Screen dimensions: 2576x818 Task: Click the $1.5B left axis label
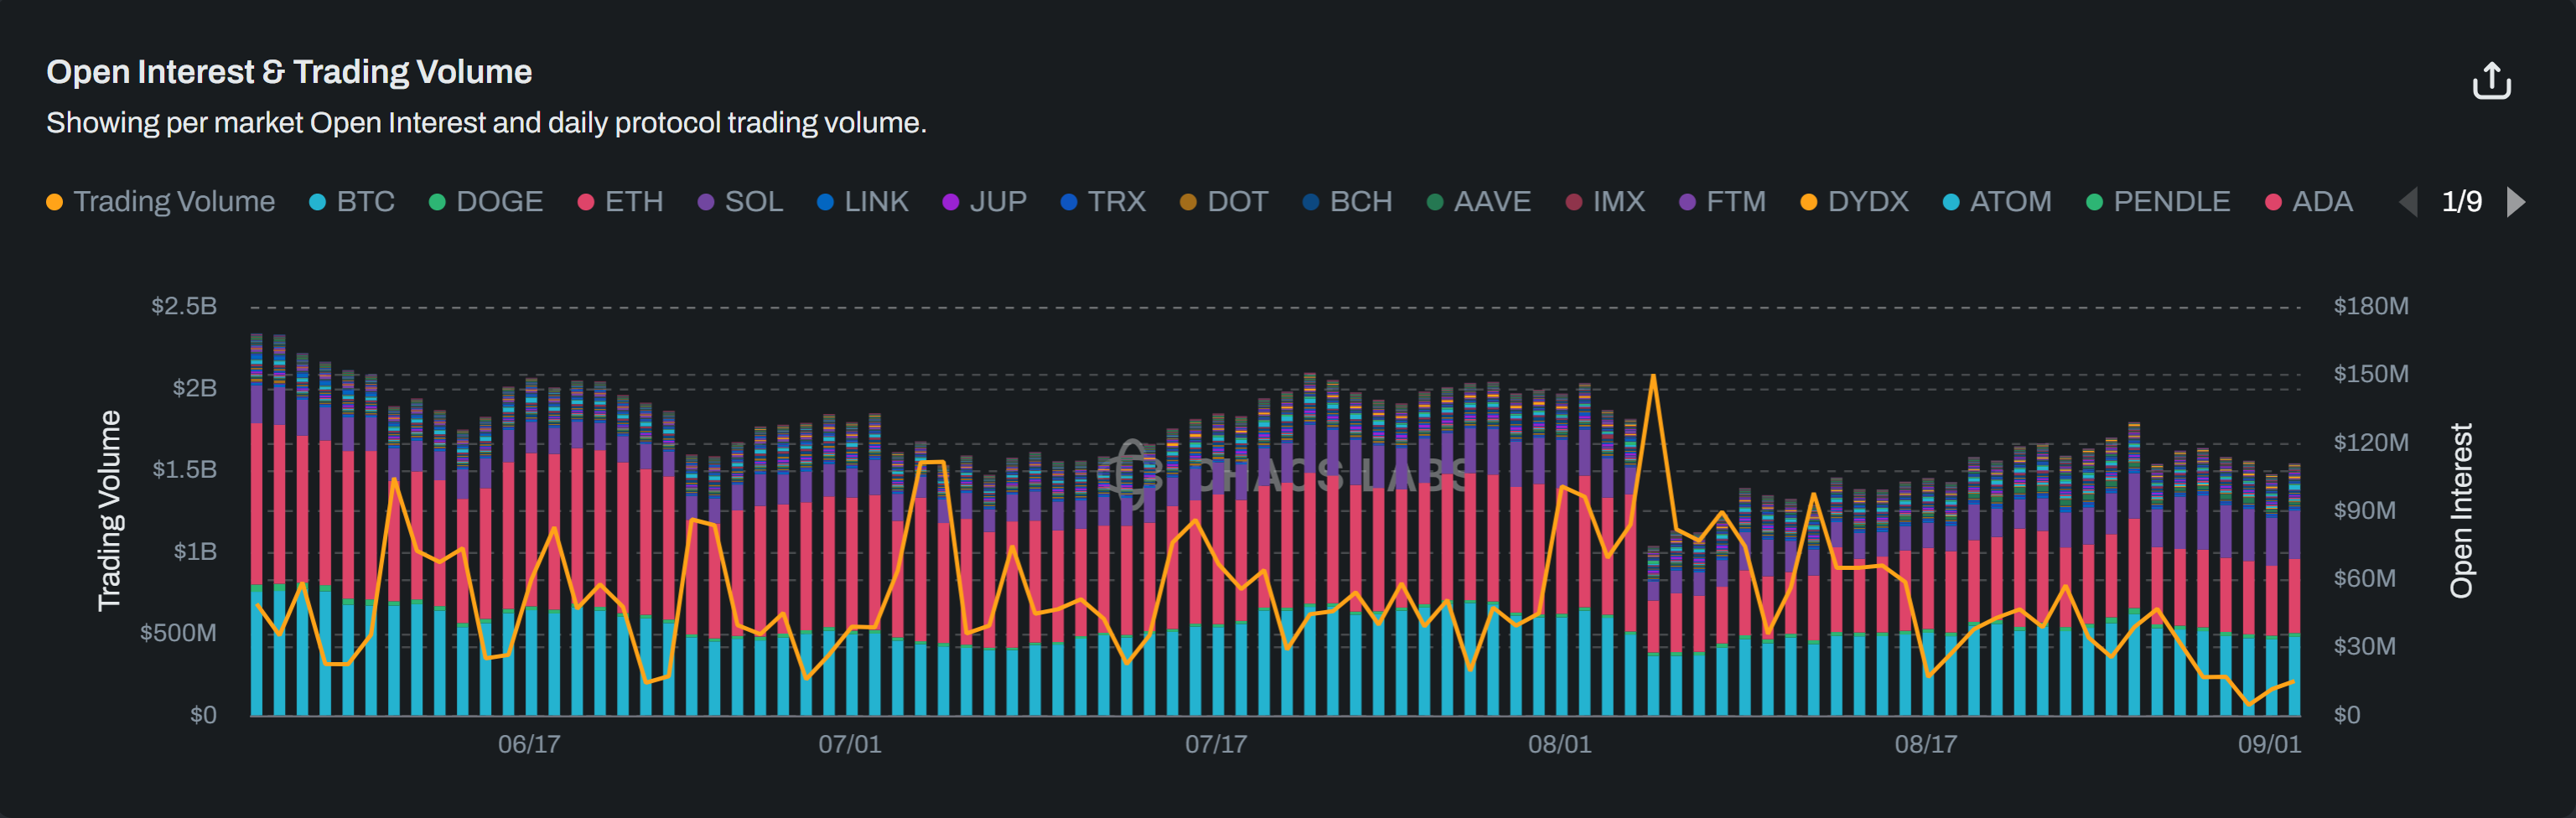184,469
